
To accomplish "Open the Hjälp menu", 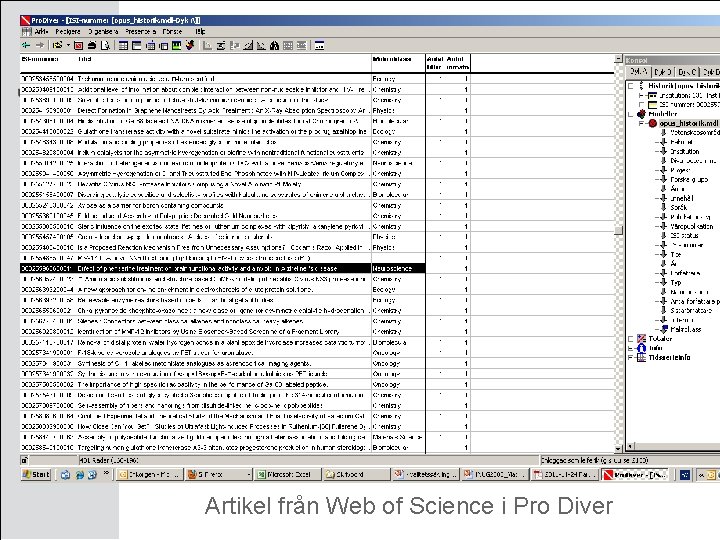I will (x=200, y=31).
